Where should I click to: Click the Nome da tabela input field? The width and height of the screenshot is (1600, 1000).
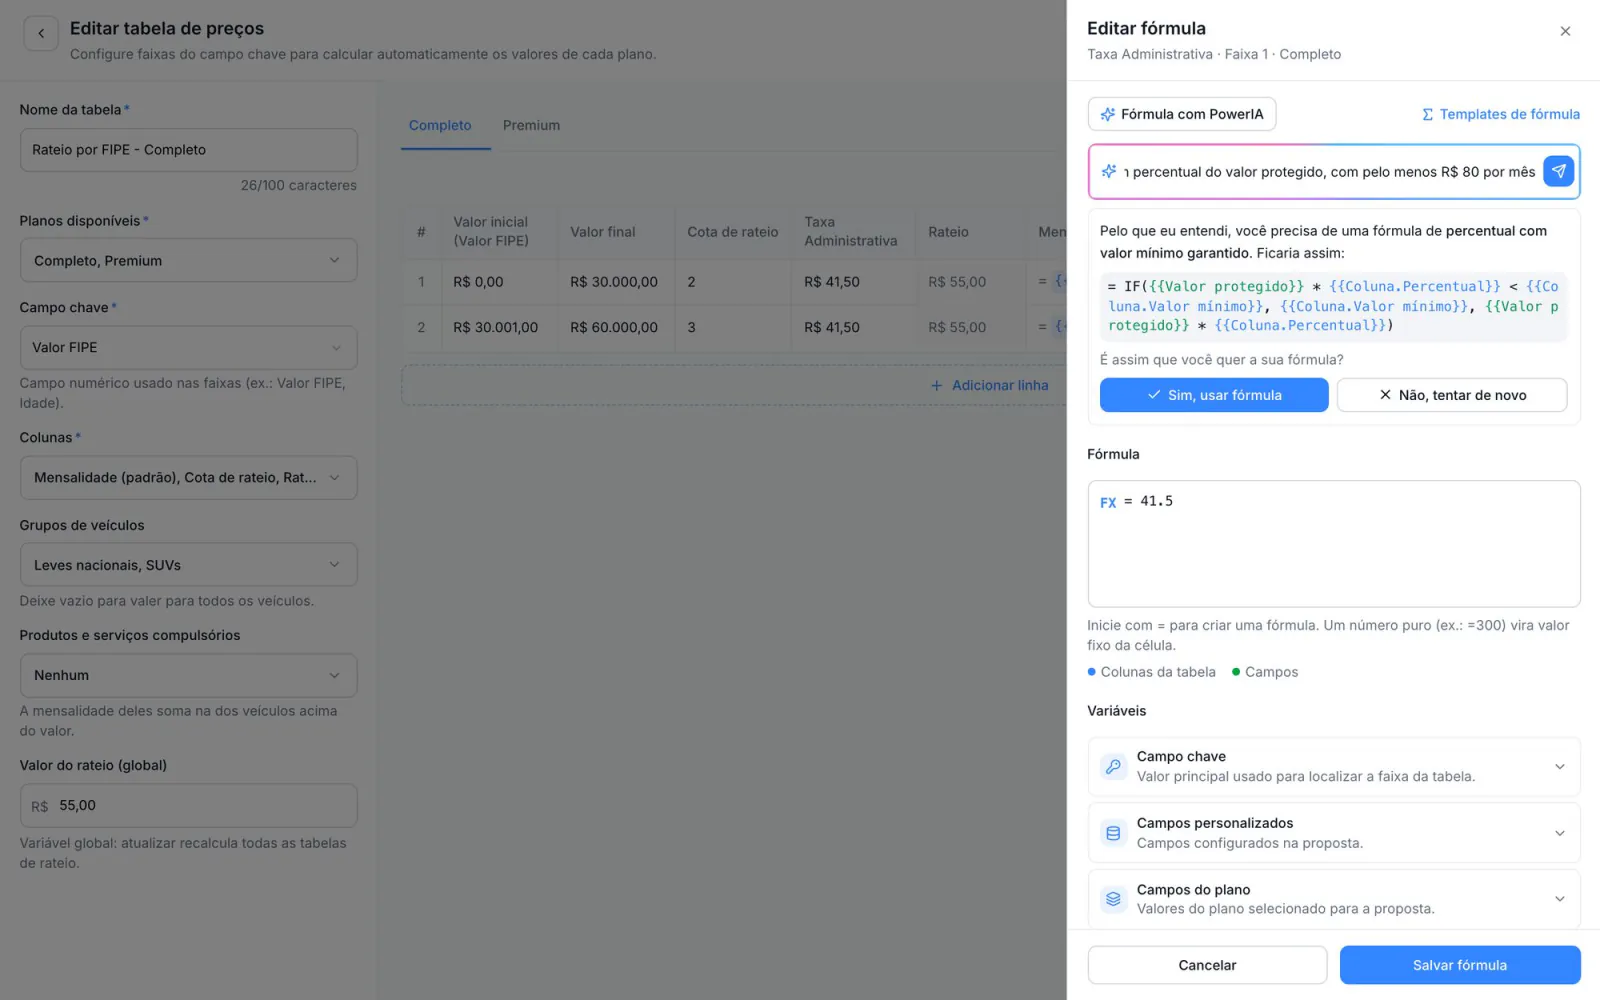pos(188,150)
